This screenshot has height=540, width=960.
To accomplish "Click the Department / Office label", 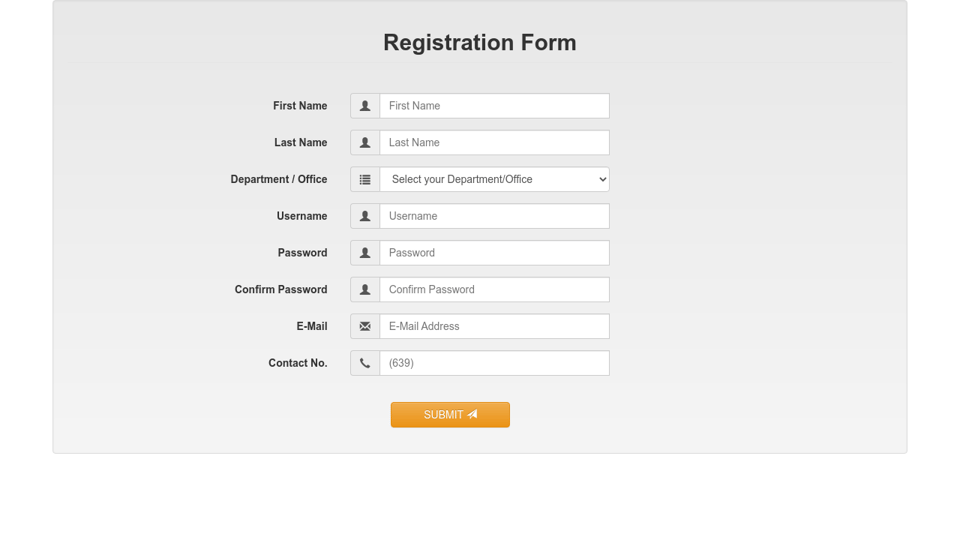I will (279, 180).
